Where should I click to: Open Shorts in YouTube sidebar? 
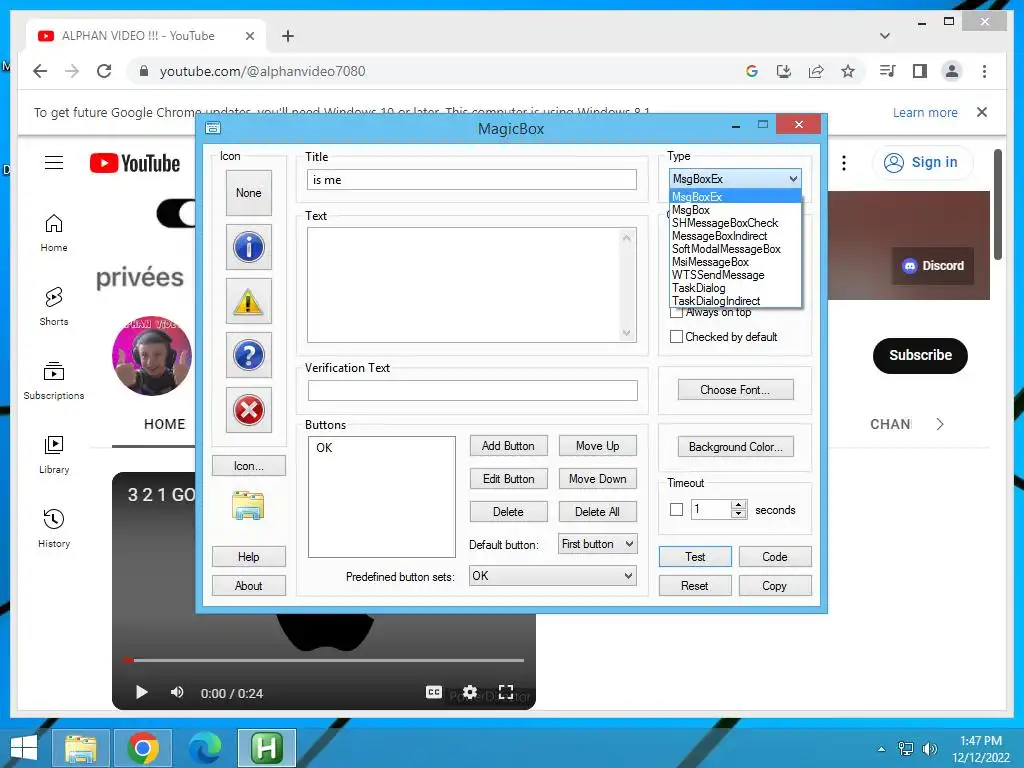54,306
